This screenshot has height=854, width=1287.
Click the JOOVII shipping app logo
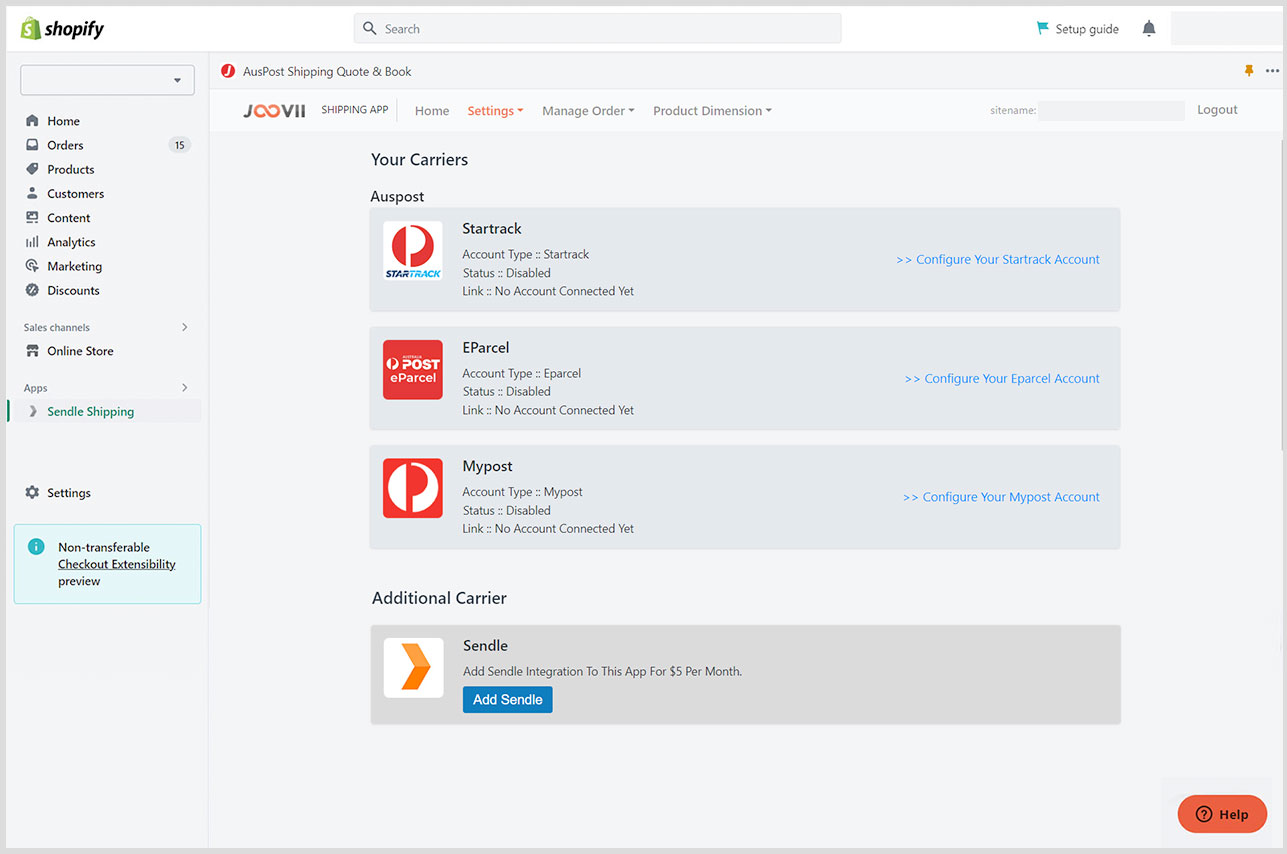[273, 110]
